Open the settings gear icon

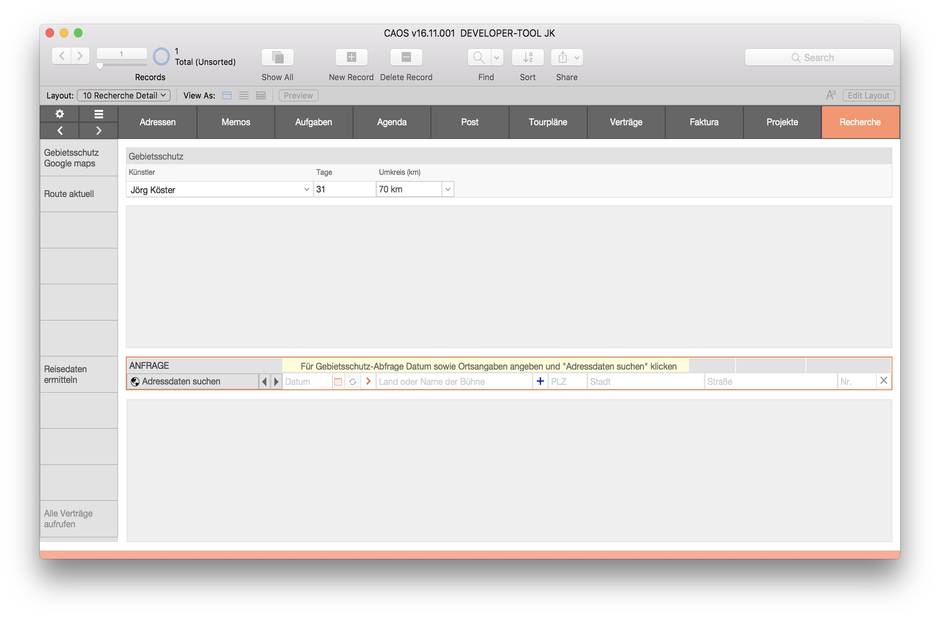[59, 114]
